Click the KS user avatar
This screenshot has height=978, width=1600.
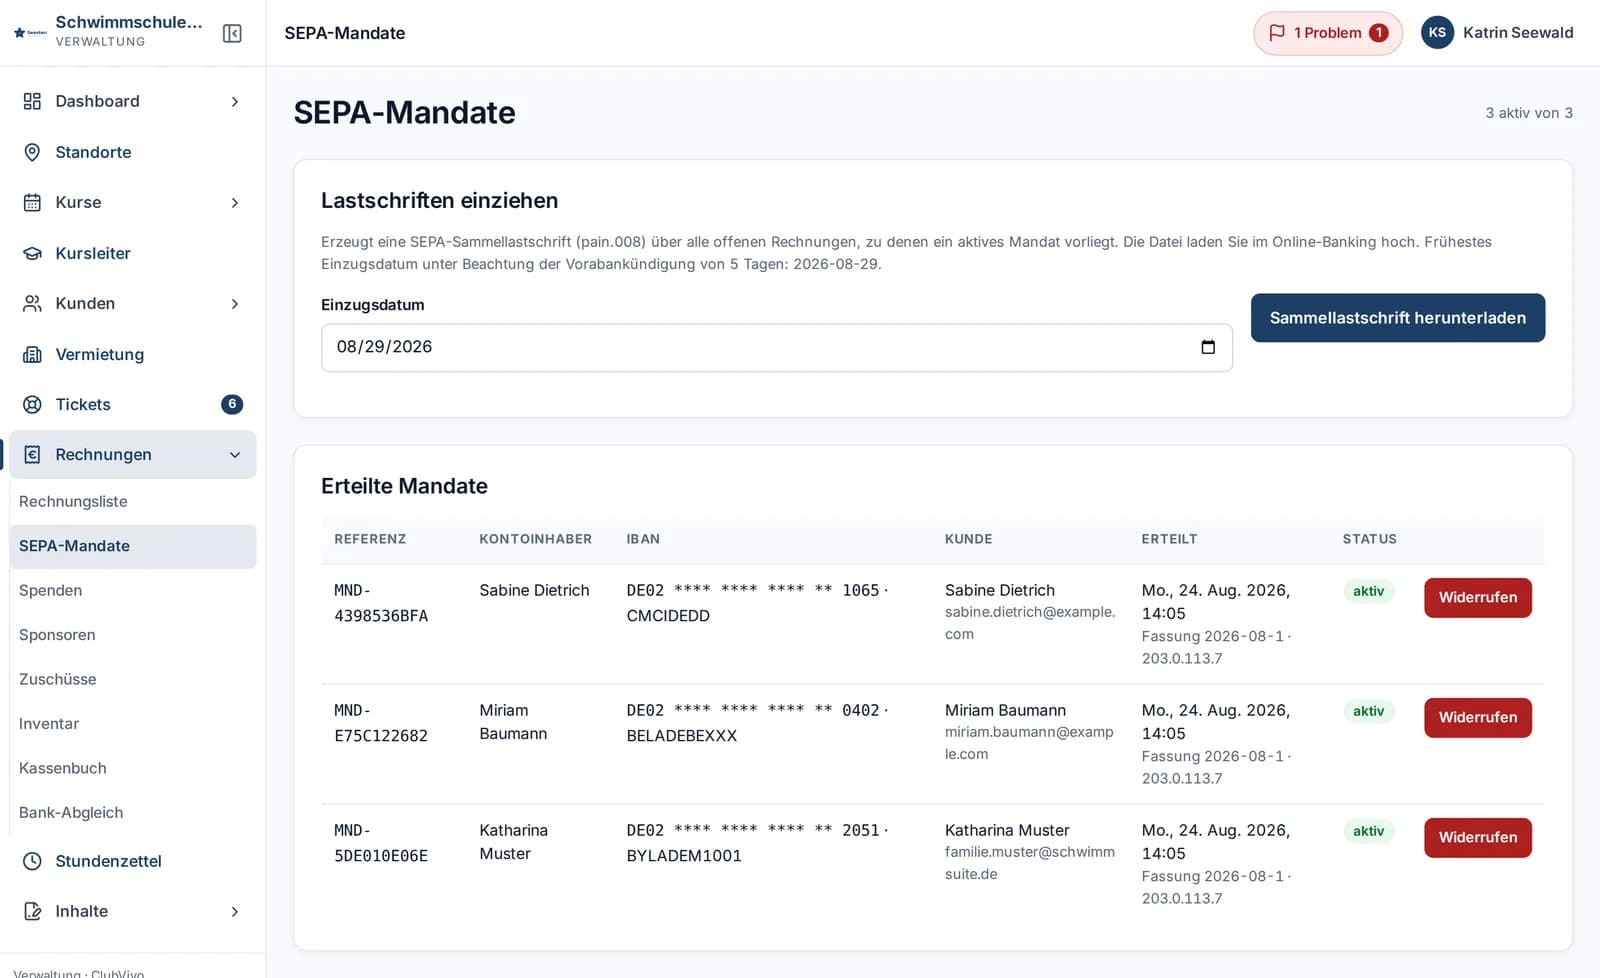coord(1437,33)
